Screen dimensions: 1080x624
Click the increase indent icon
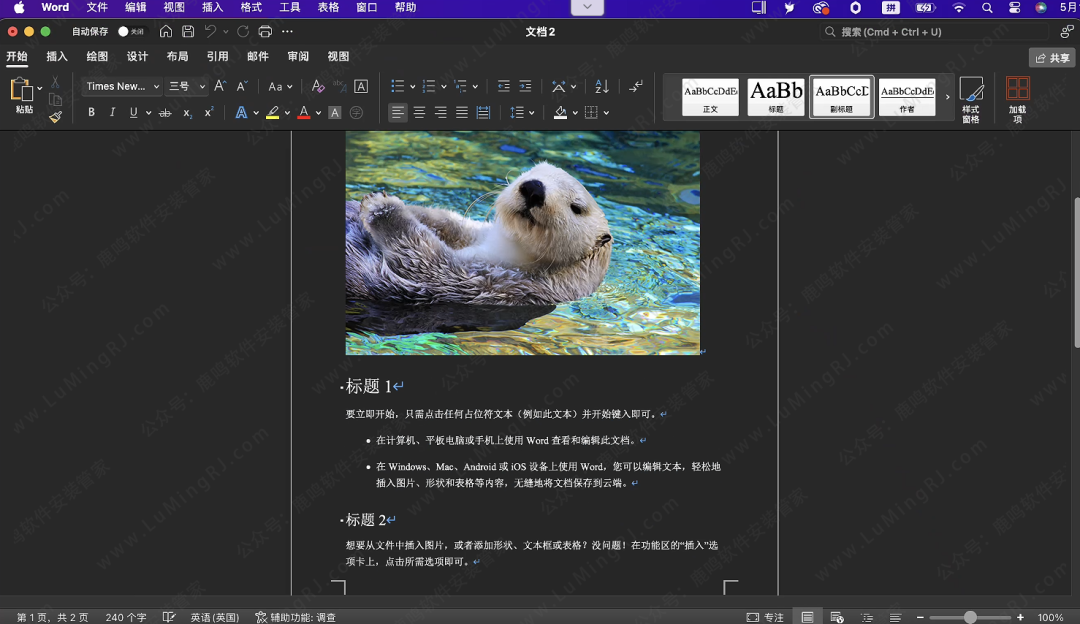(x=526, y=87)
